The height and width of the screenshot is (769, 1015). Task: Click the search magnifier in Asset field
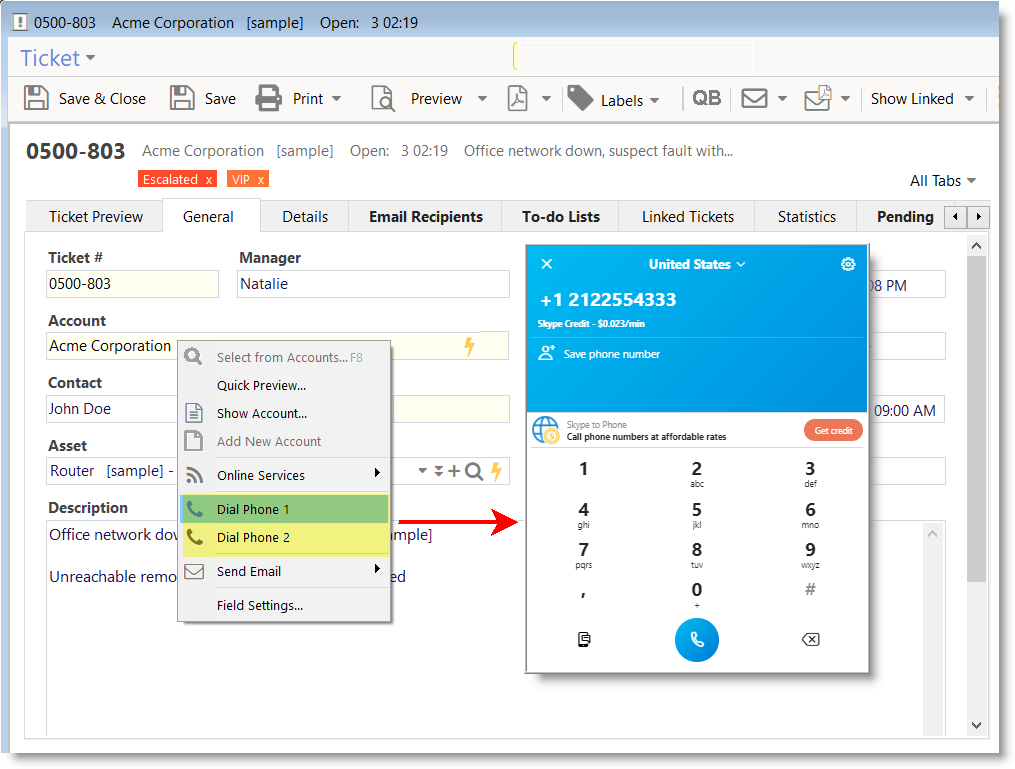point(474,471)
